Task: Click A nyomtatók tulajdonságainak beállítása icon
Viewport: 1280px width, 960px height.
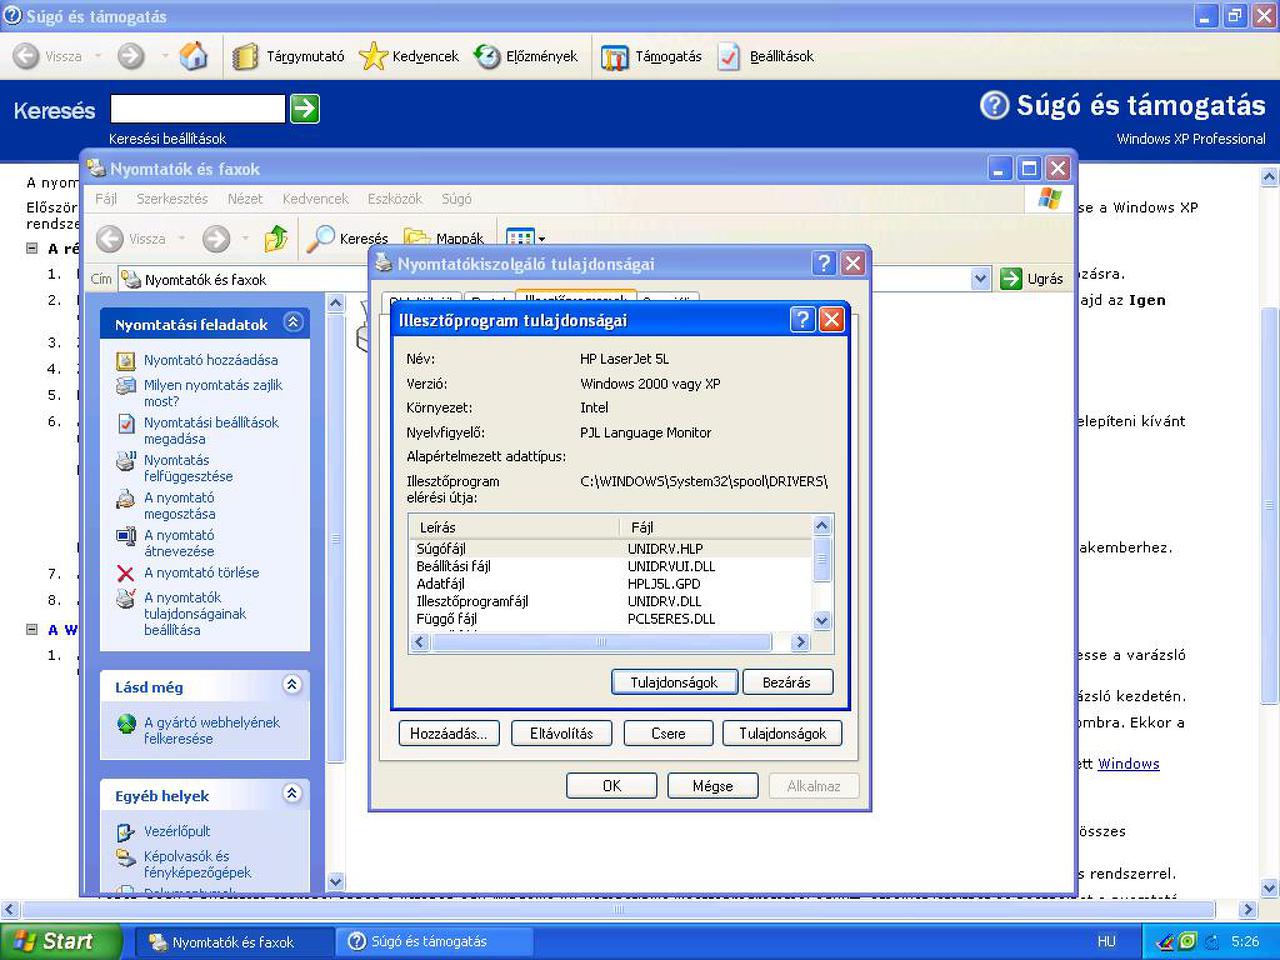Action: click(x=126, y=598)
